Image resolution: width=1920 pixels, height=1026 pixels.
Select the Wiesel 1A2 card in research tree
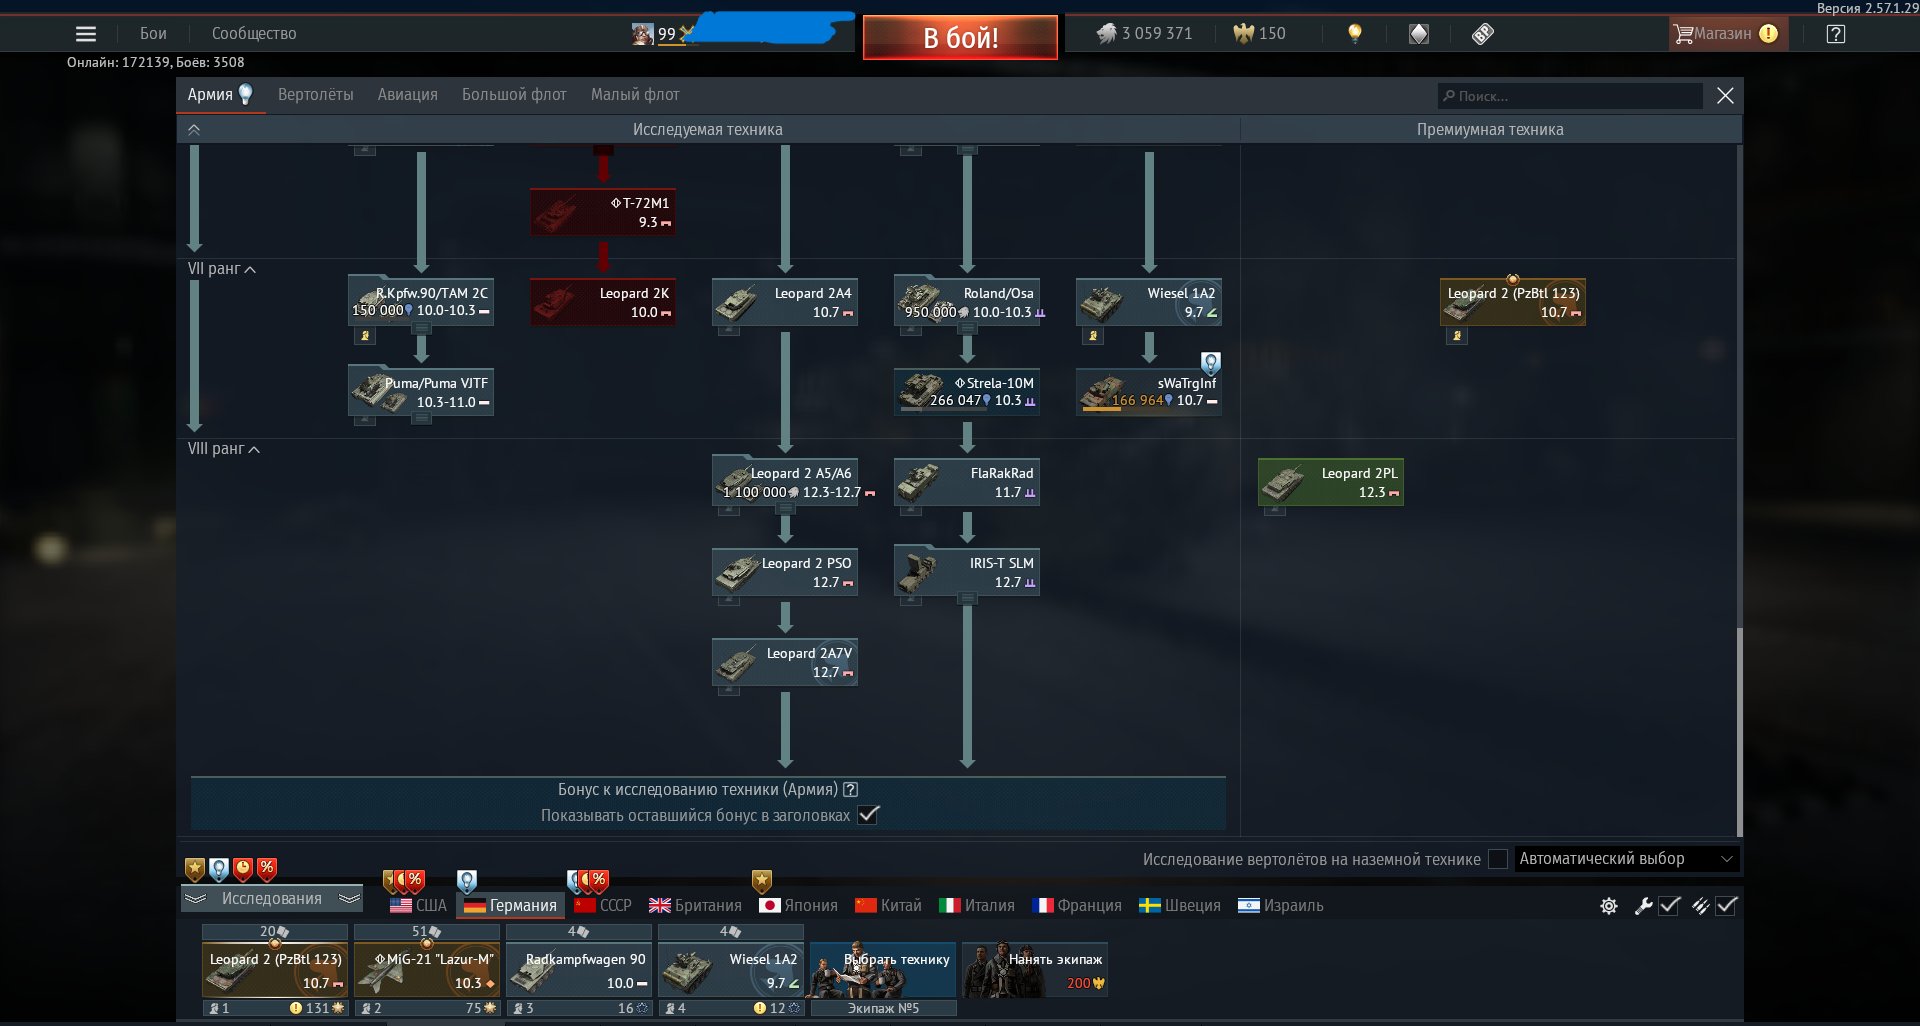pos(1149,302)
